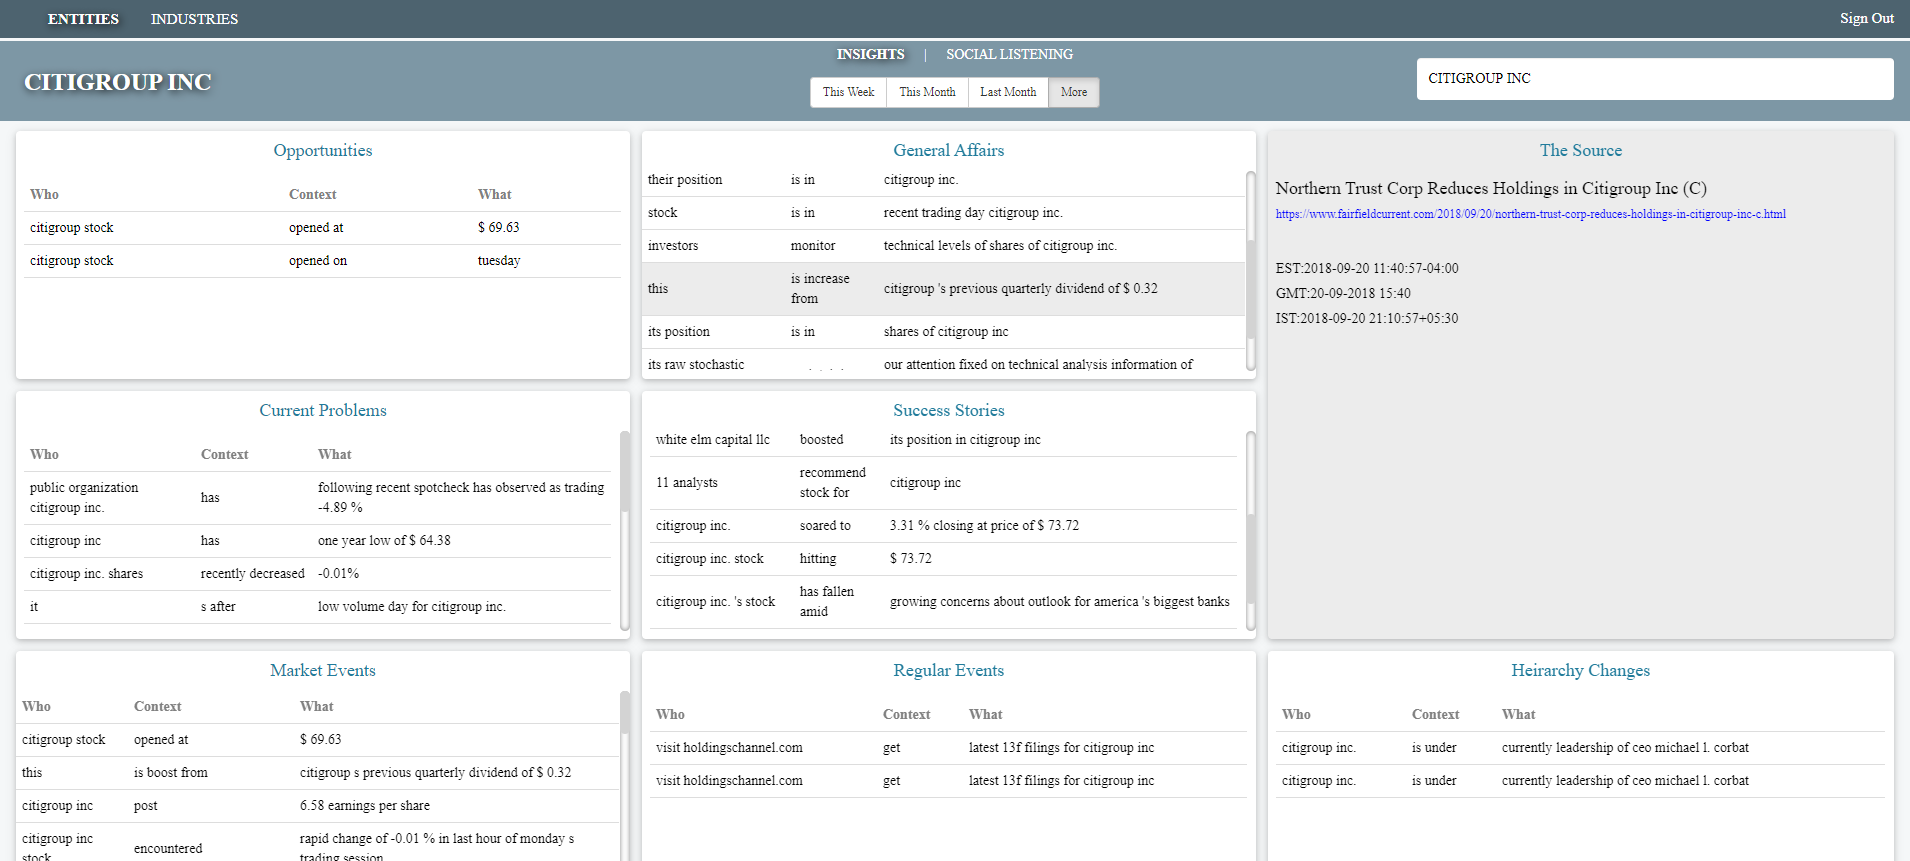Click the 'hitting $ 73.72' row
The width and height of the screenshot is (1910, 861).
pyautogui.click(x=943, y=559)
